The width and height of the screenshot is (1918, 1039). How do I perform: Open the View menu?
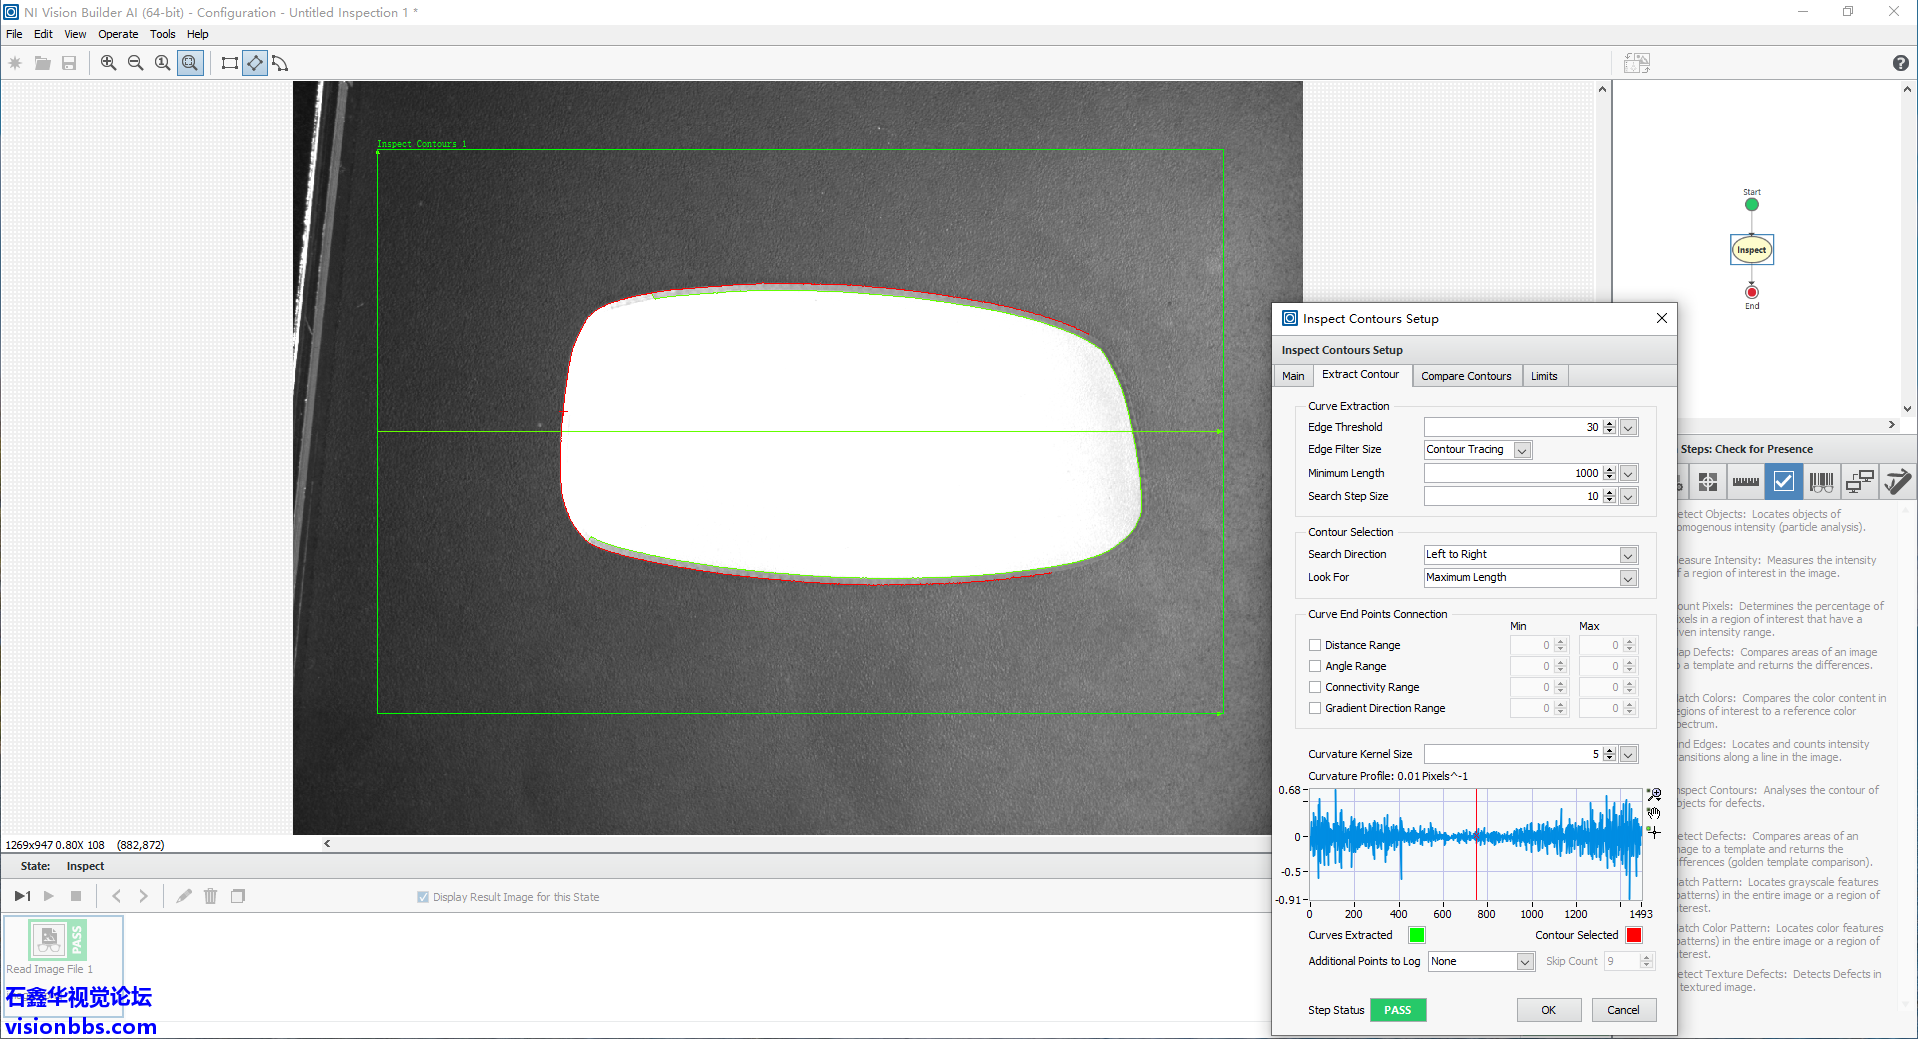75,34
